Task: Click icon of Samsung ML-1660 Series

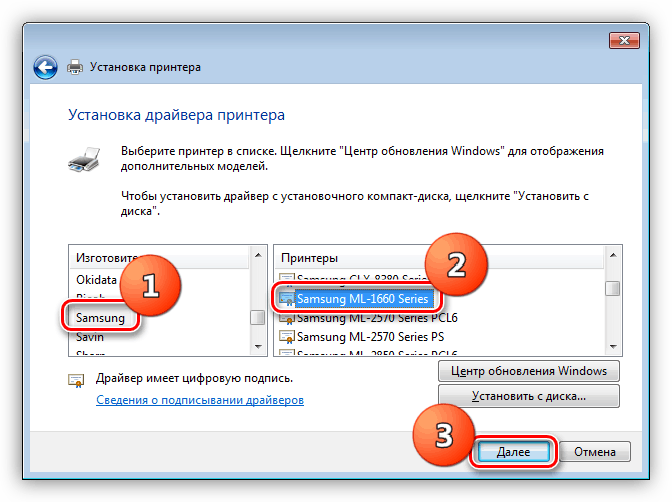Action: 287,299
